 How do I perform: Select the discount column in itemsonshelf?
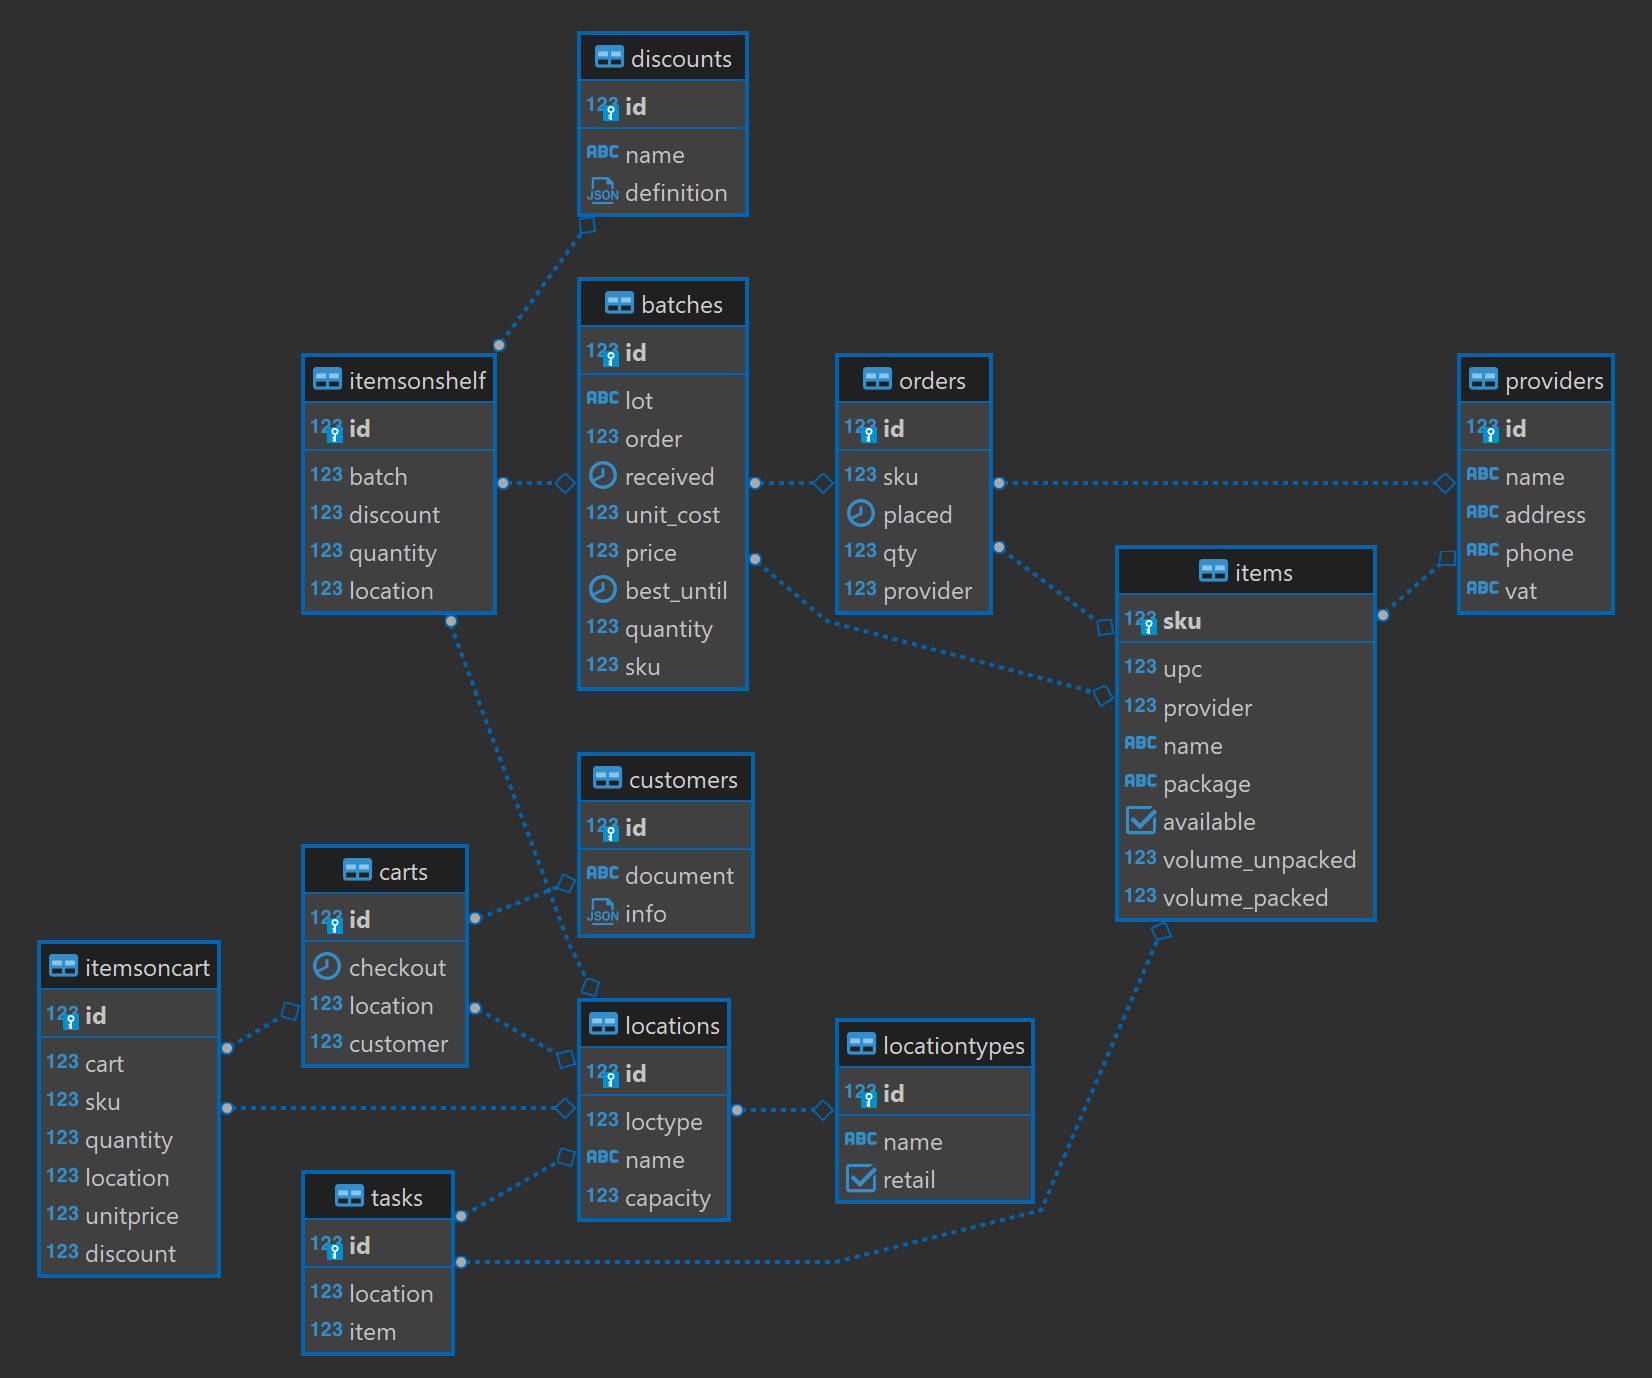click(399, 514)
